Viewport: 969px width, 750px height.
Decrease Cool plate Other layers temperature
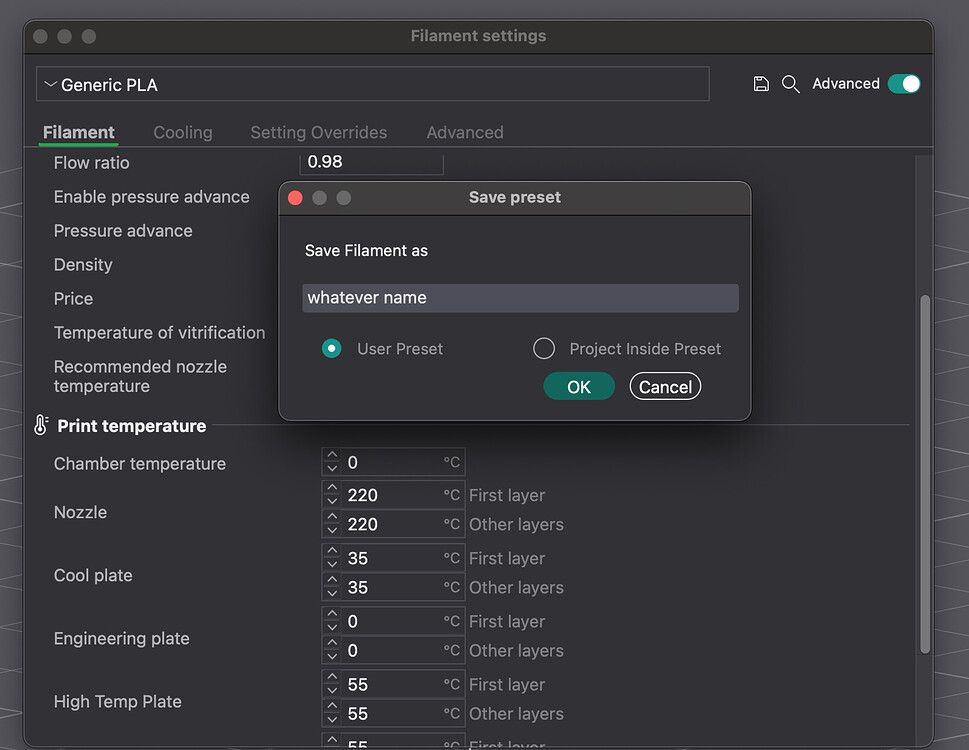(332, 594)
